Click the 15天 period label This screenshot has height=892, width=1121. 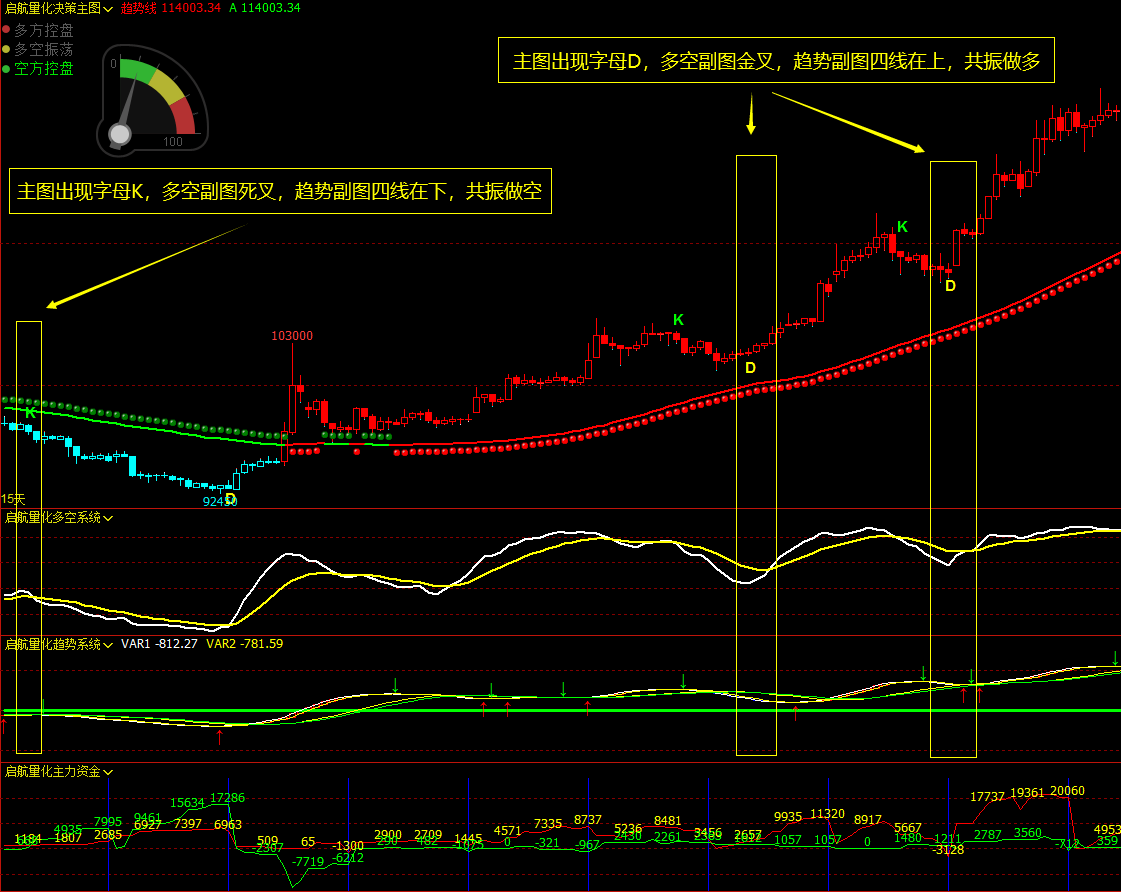pyautogui.click(x=13, y=499)
